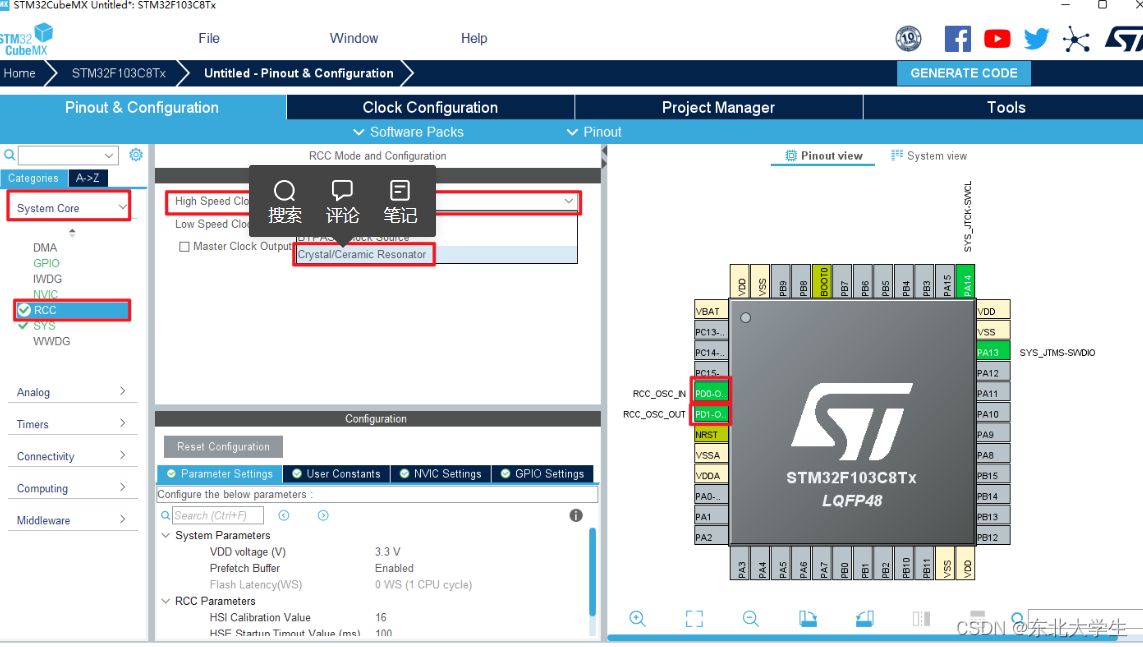Click the Search (Ctrl+F) parameter filter field

218,514
